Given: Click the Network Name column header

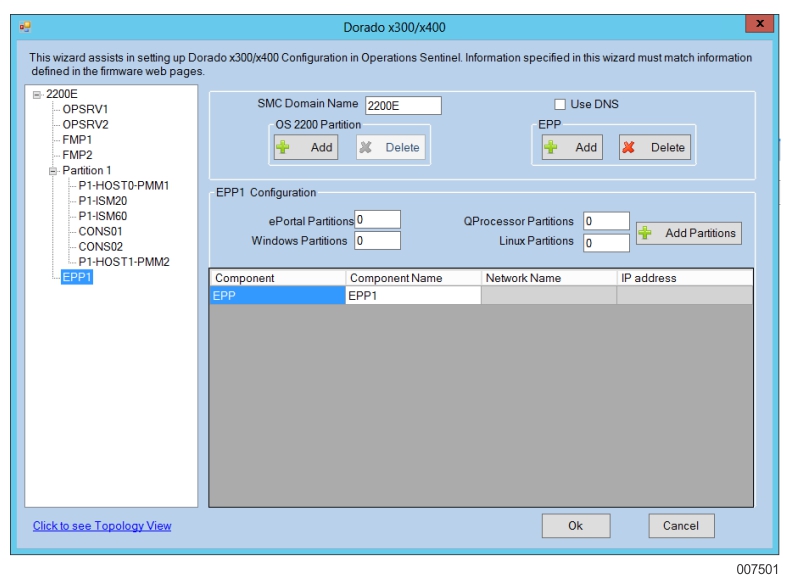Looking at the screenshot, I should coord(549,278).
